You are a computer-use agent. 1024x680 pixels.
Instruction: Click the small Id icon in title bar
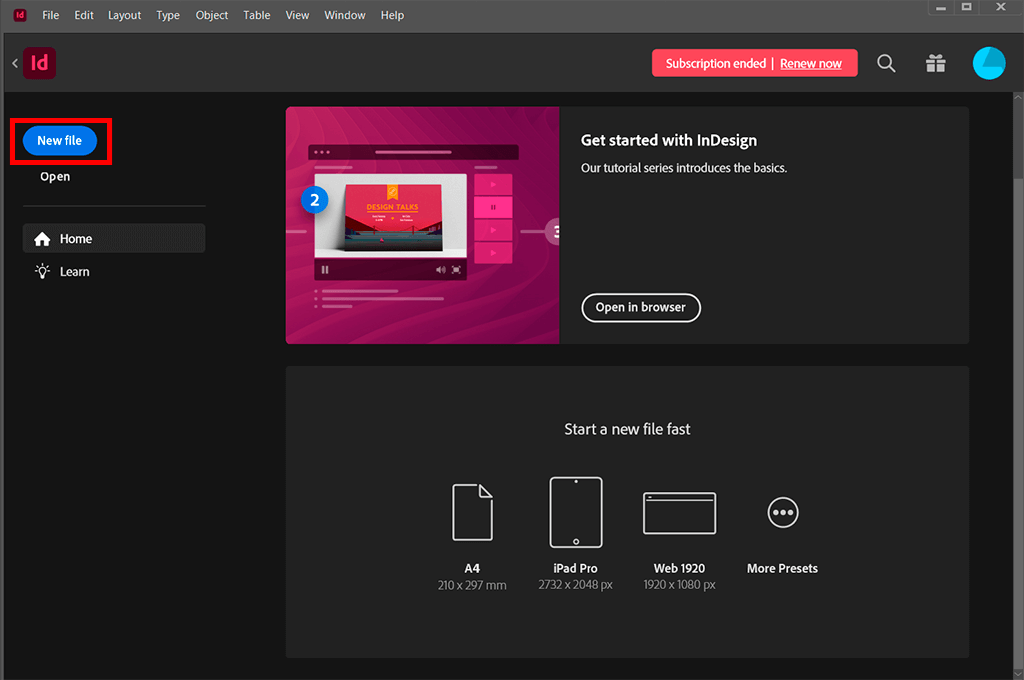point(20,15)
